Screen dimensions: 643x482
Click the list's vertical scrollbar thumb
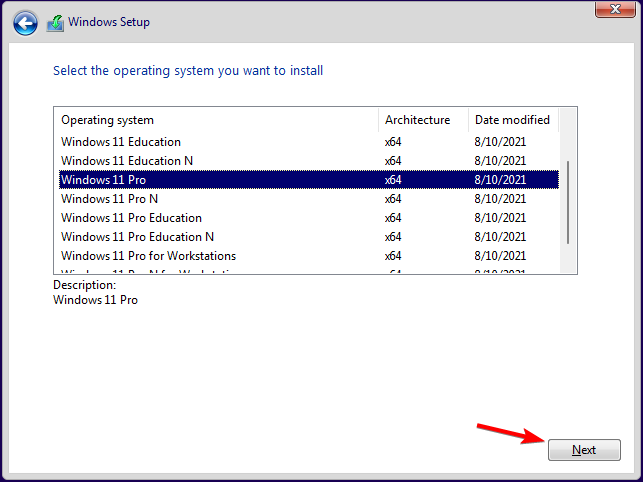568,203
